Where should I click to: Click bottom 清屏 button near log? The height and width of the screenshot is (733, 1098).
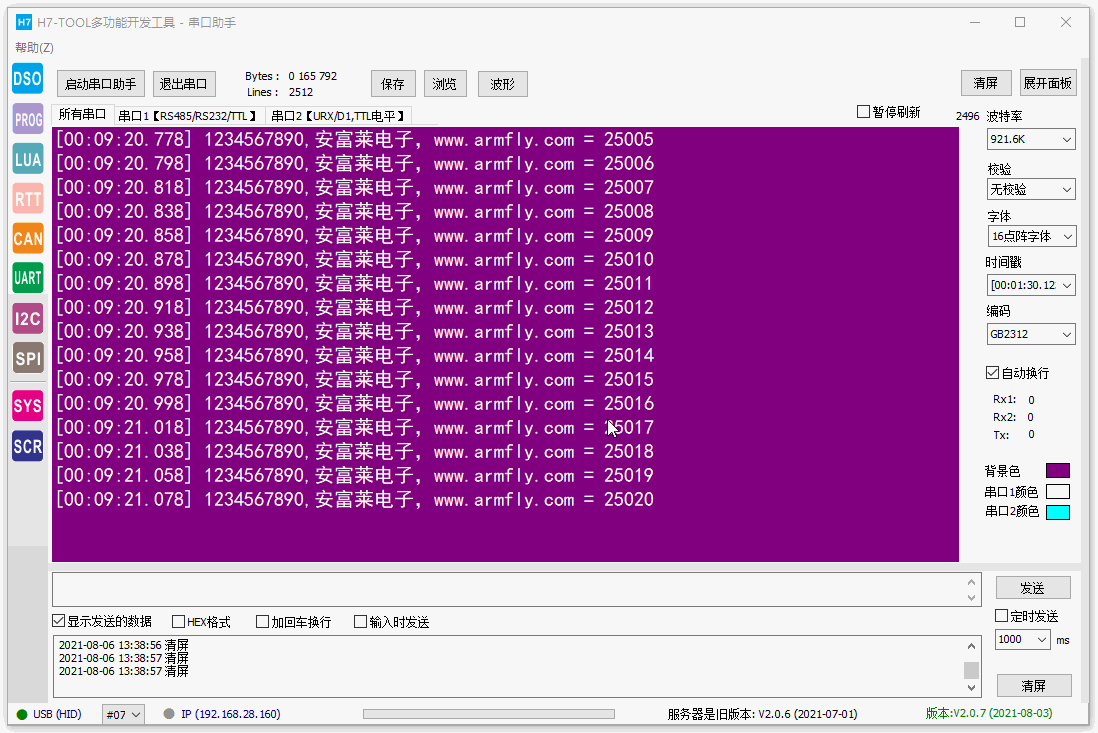1034,685
